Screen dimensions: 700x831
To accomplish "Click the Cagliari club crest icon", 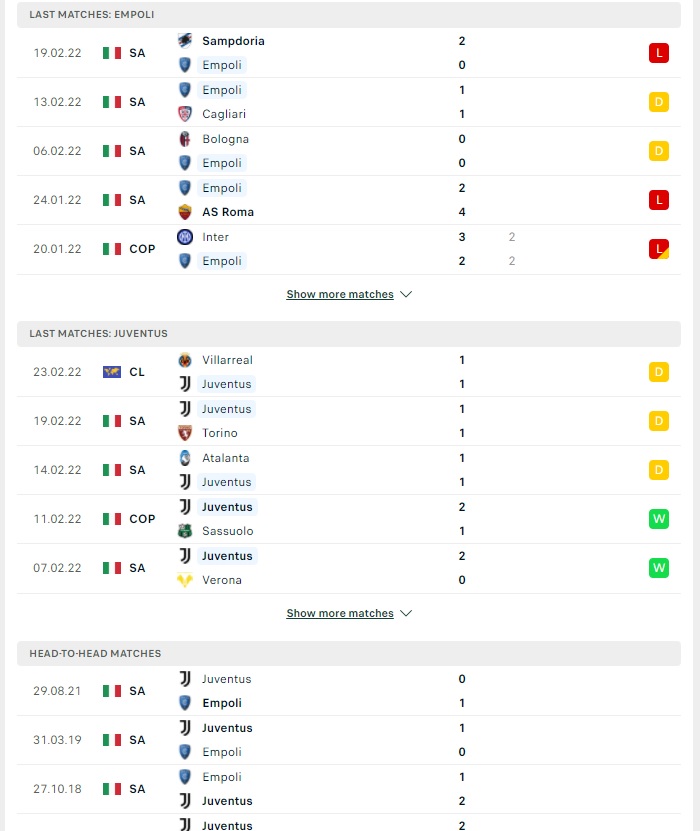I will coord(184,114).
